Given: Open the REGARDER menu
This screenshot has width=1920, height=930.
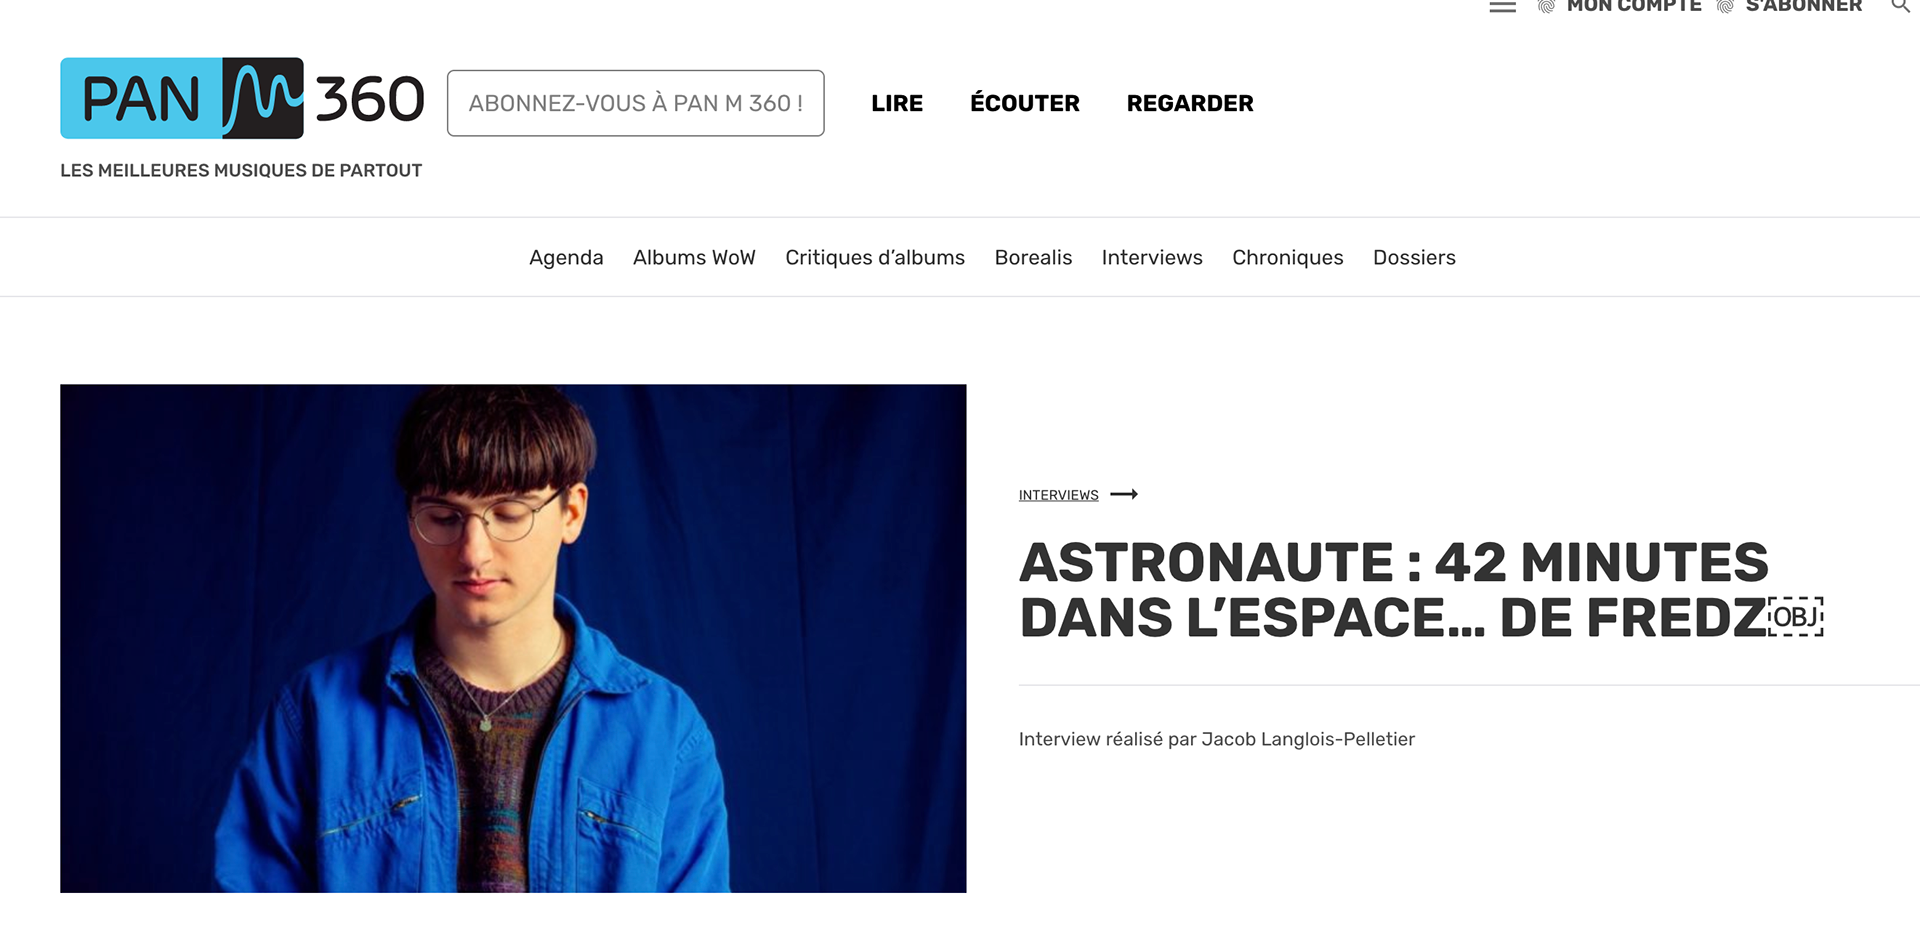Looking at the screenshot, I should [1190, 103].
